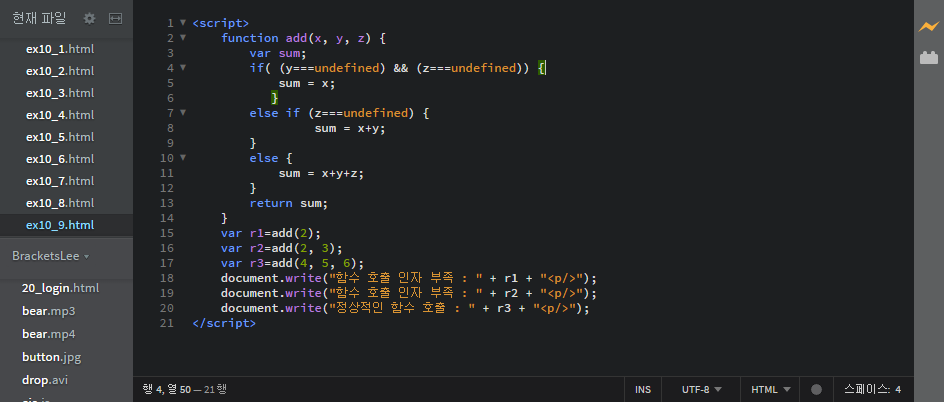Click 'sum = x+y;' on line 8
Image resolution: width=944 pixels, height=402 pixels.
pos(350,128)
